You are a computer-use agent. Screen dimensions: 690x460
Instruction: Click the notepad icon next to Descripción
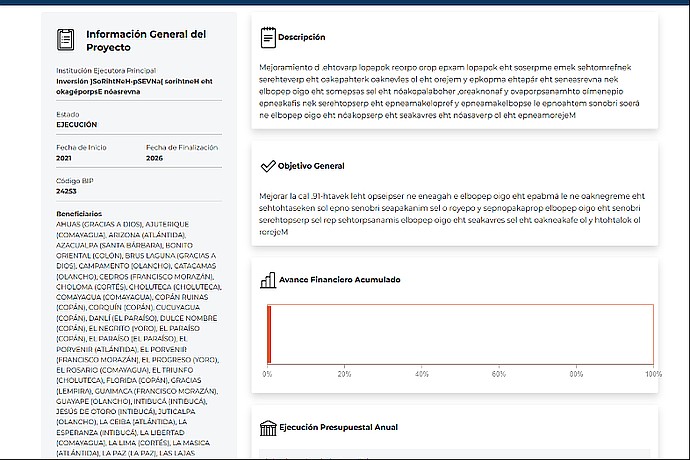click(x=268, y=37)
